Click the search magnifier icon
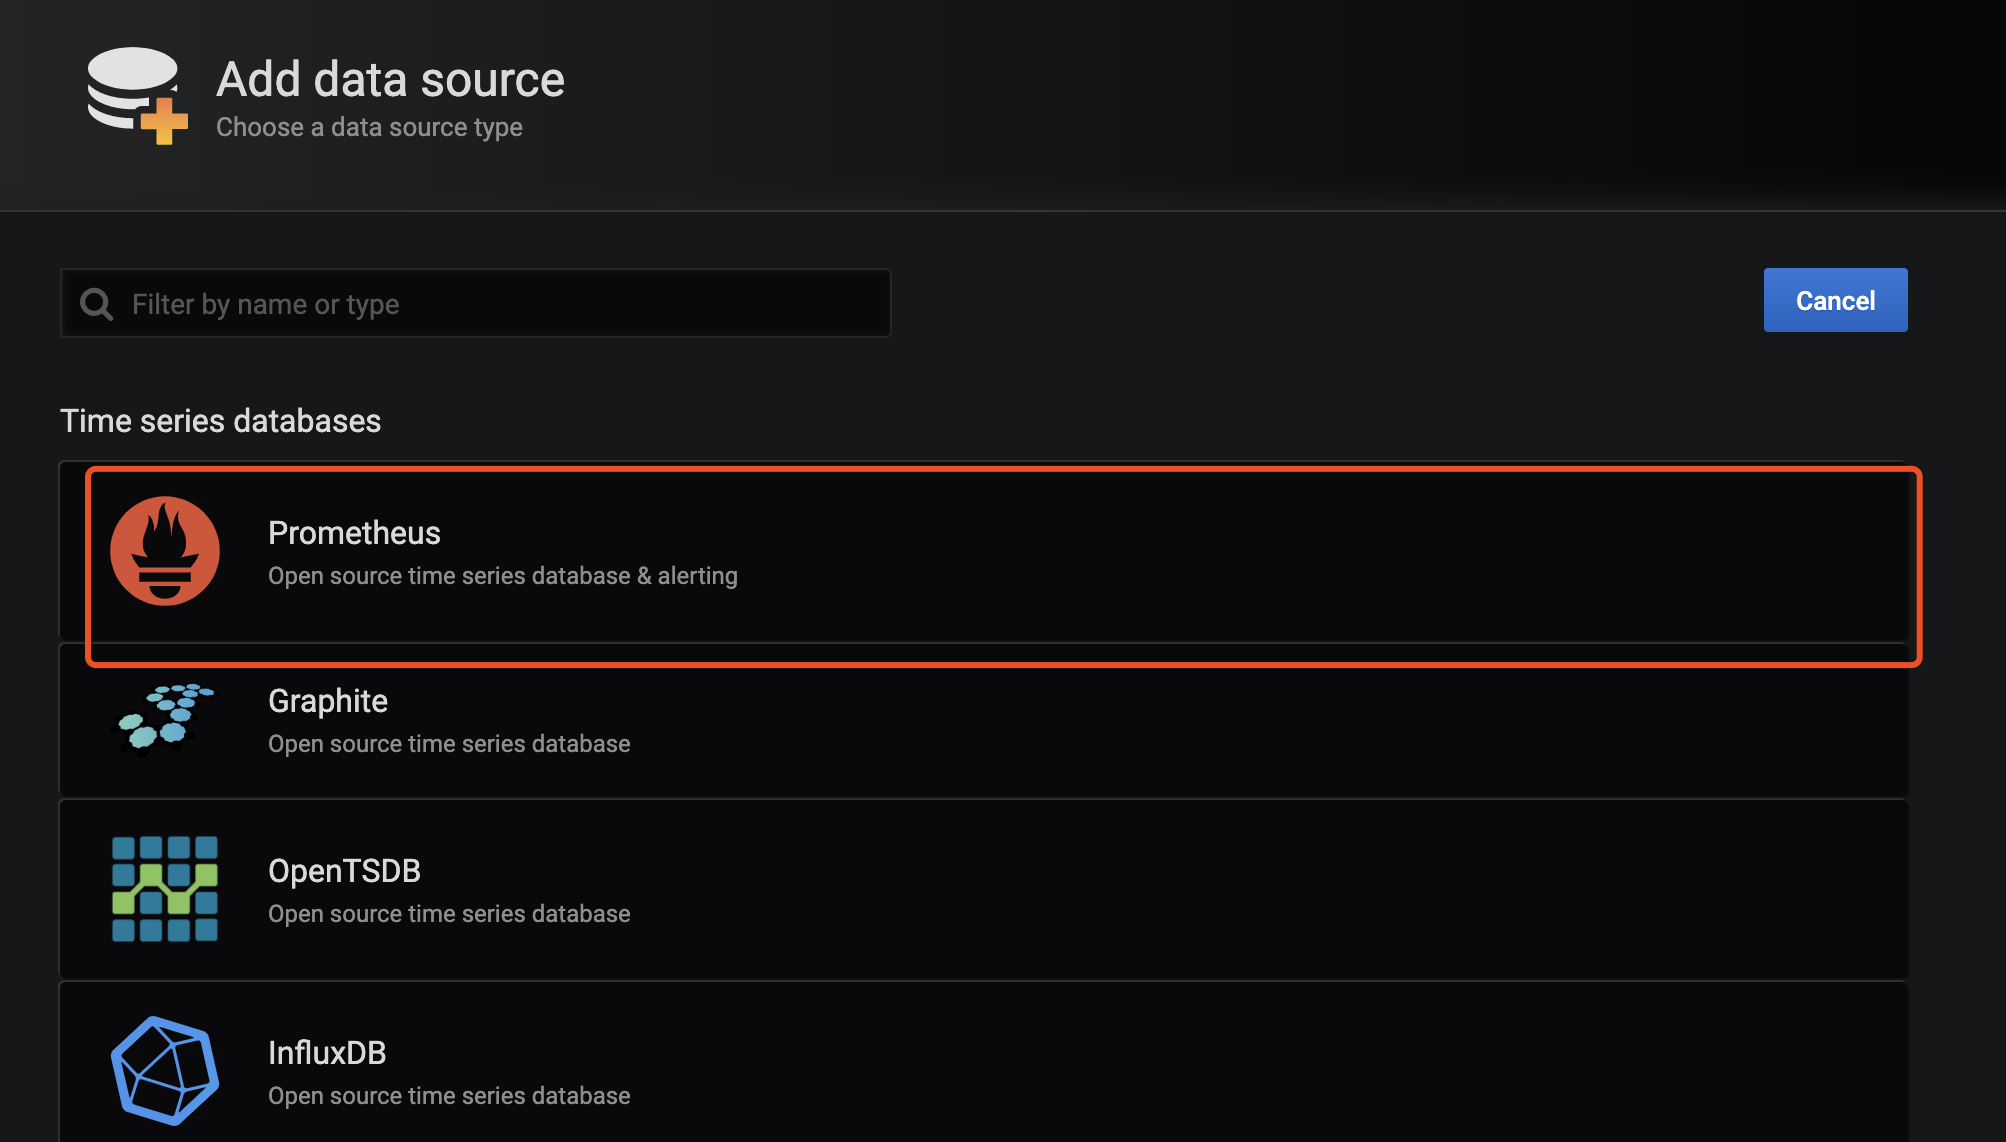This screenshot has height=1142, width=2006. click(x=97, y=304)
